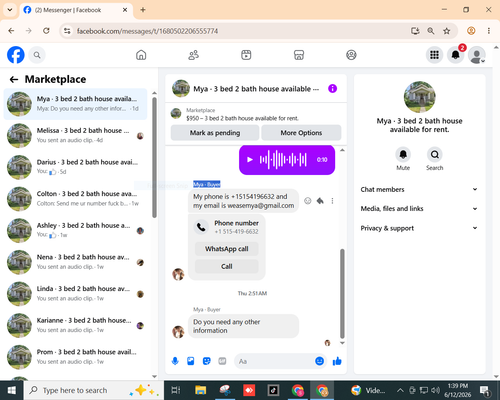Open the Melissa conversation in the list
Image resolution: width=500 pixels, height=400 pixels.
pos(75,135)
